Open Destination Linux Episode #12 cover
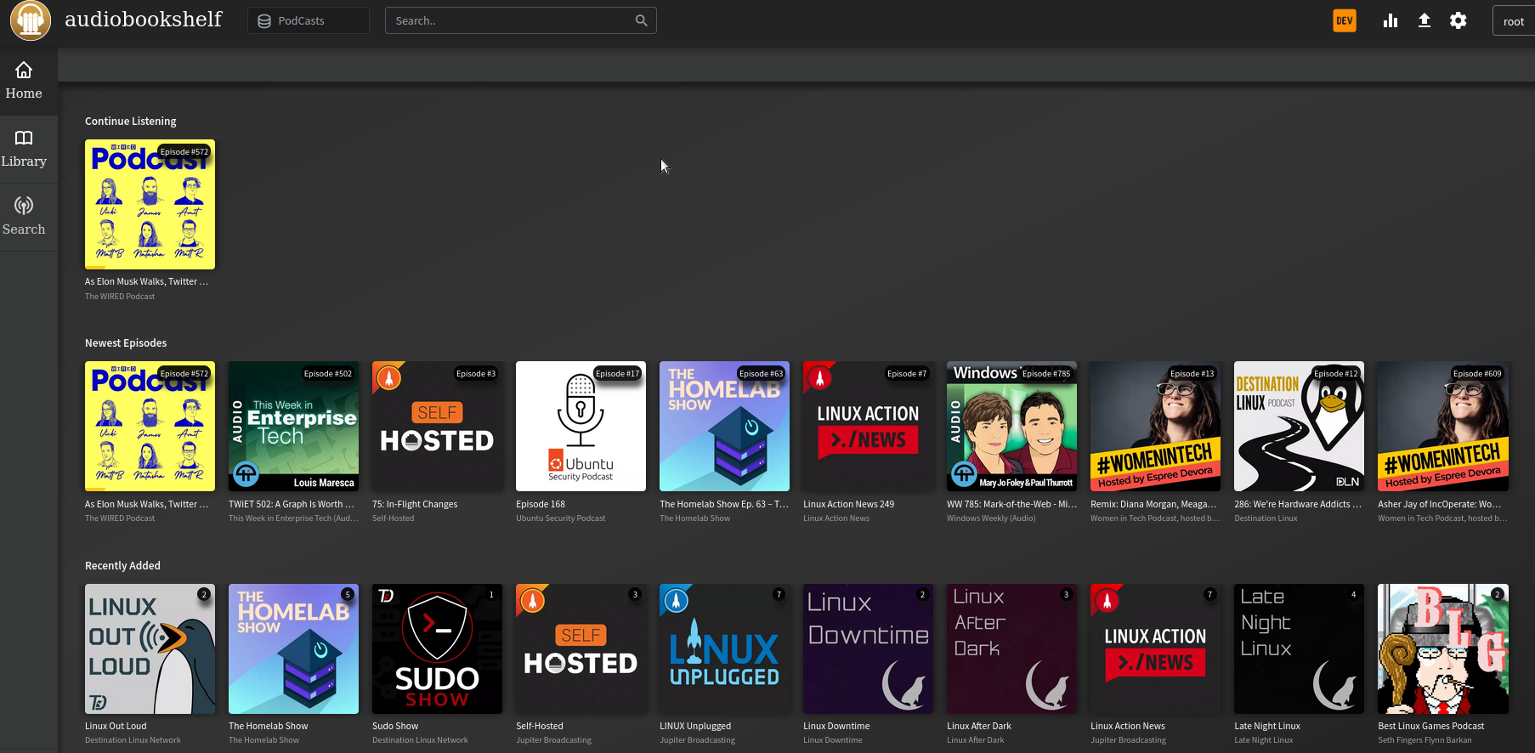The height and width of the screenshot is (753, 1535). coord(1299,426)
